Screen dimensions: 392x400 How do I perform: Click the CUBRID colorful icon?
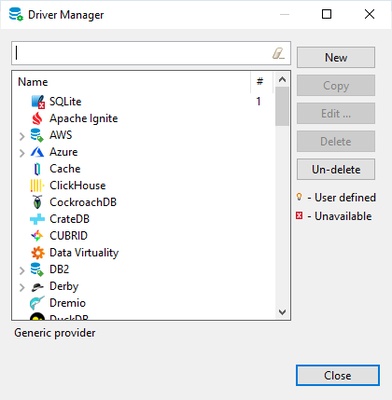(37, 236)
